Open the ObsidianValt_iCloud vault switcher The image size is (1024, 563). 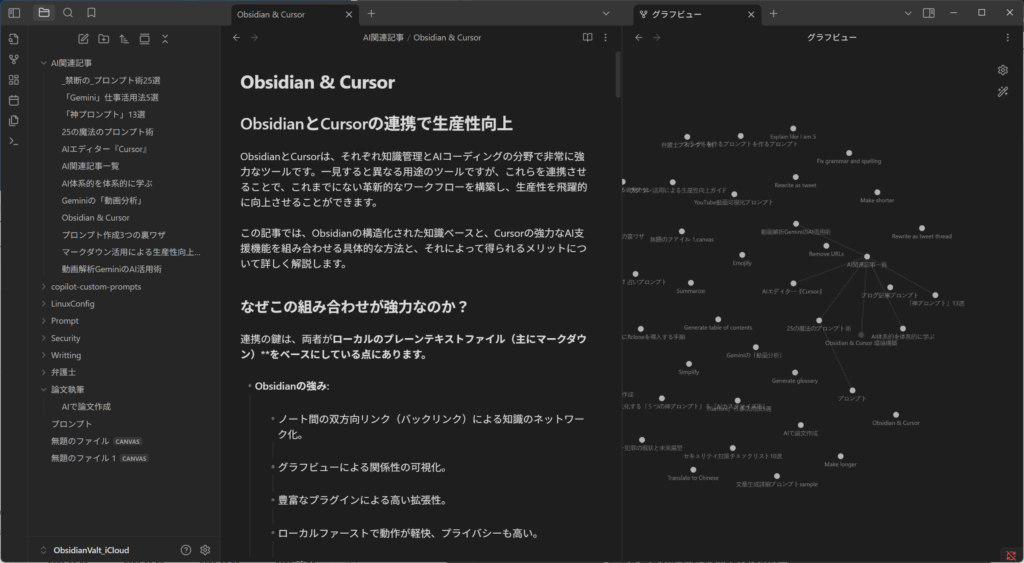click(90, 550)
